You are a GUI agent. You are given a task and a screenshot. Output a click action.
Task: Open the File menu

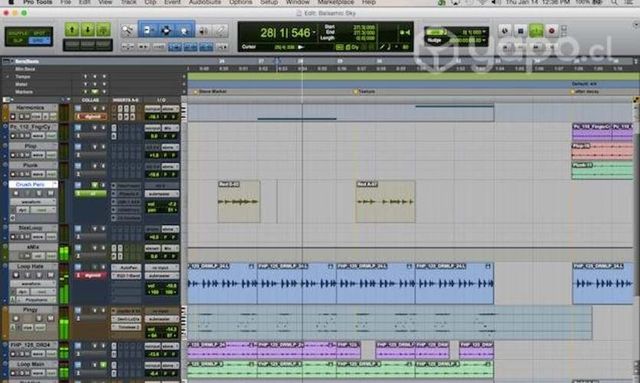coord(66,2)
